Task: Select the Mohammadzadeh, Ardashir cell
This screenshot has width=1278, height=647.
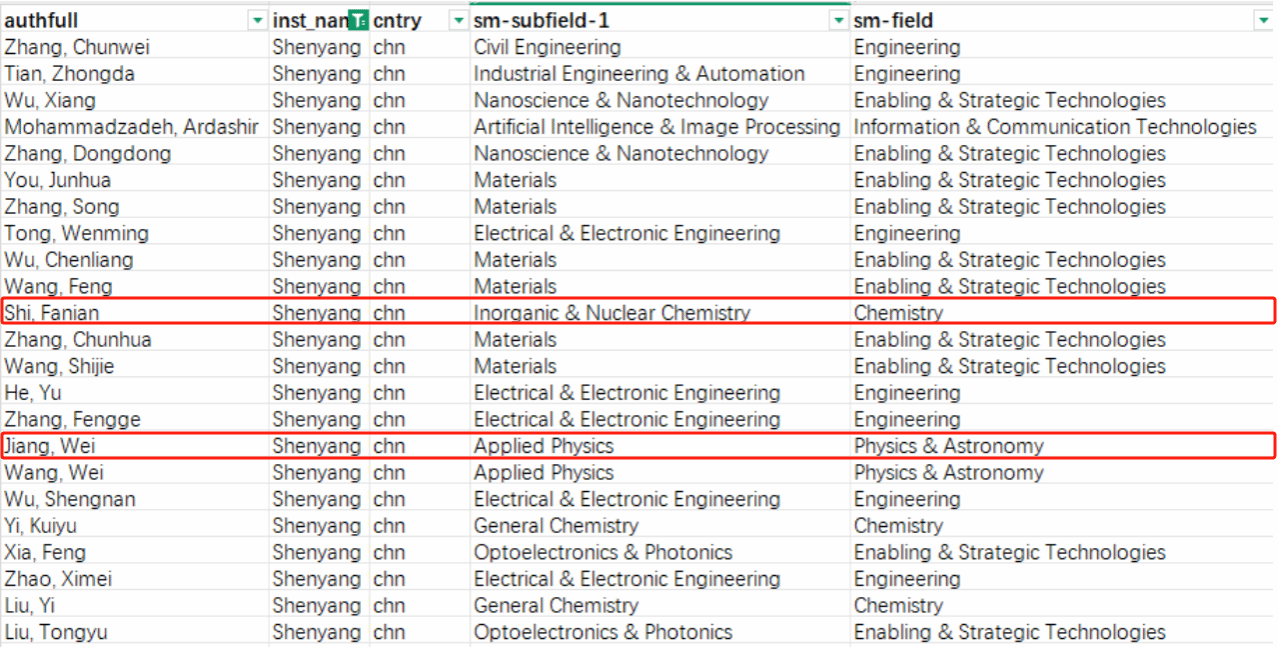Action: [x=131, y=127]
